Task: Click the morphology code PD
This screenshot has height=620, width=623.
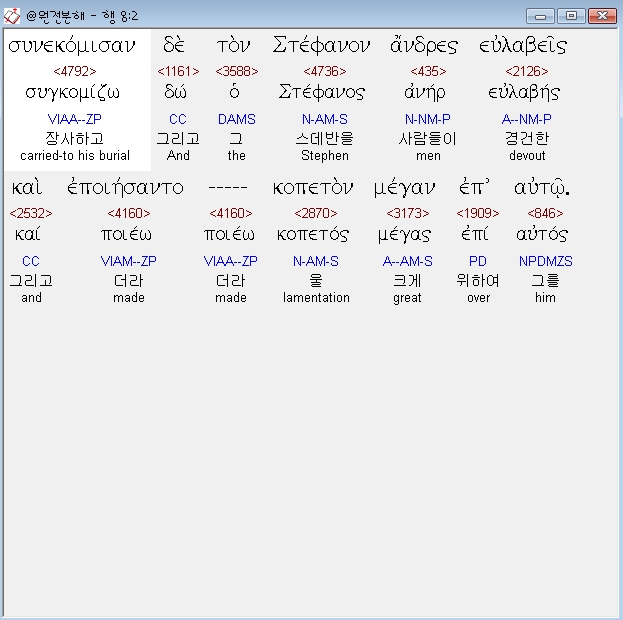Action: (x=478, y=261)
